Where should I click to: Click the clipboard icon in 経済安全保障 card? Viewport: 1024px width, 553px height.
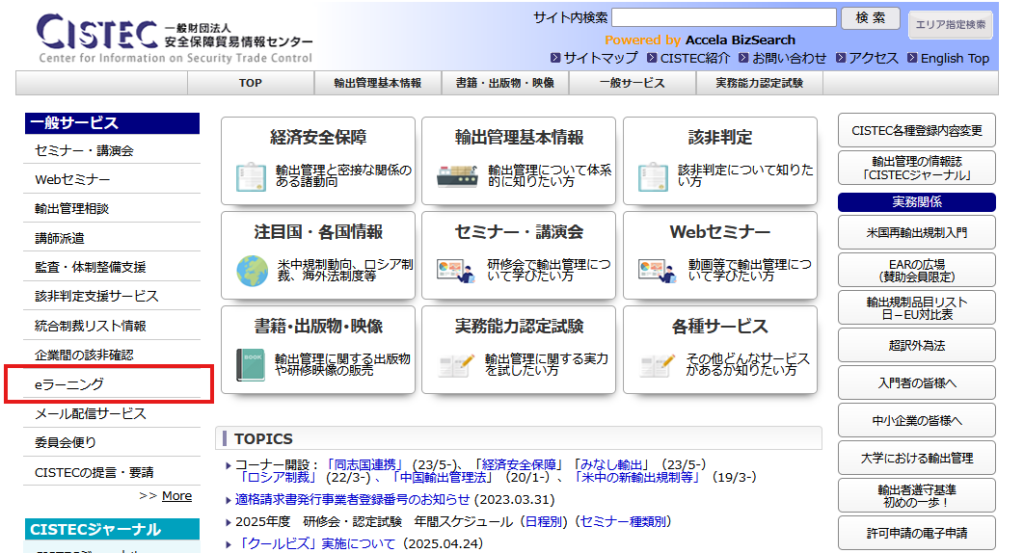(x=251, y=176)
